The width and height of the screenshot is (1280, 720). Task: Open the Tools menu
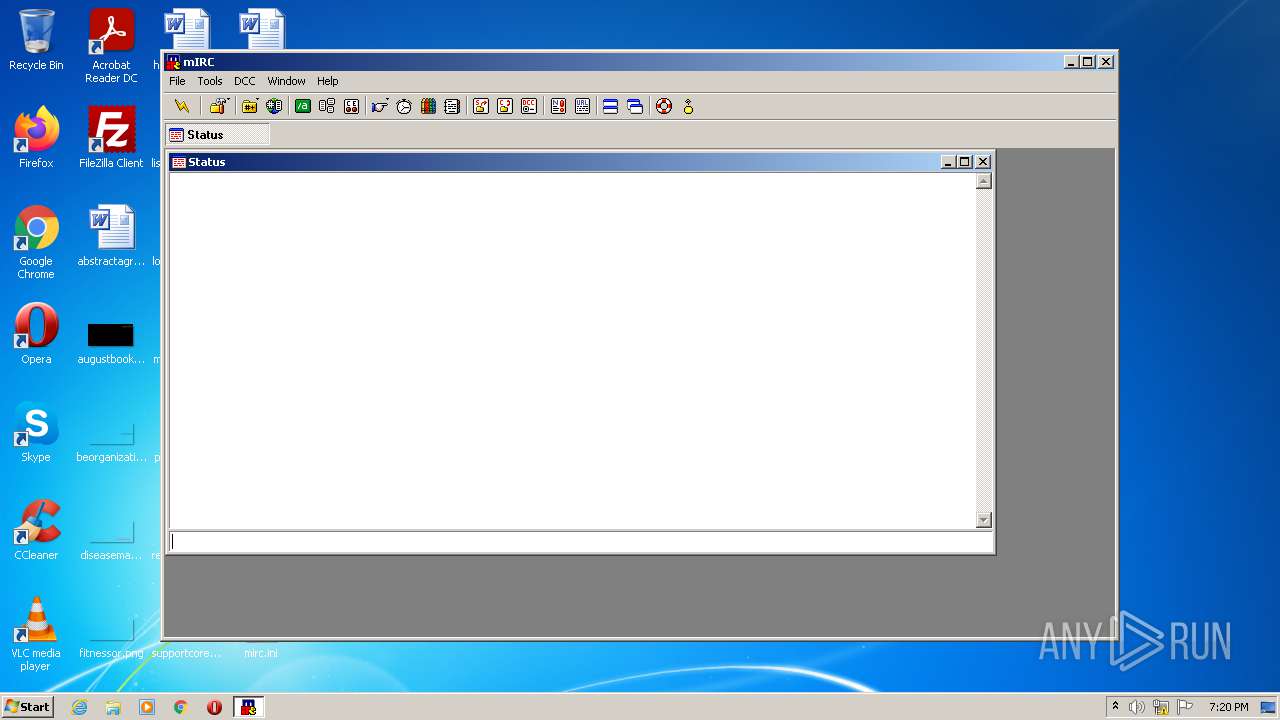[x=210, y=81]
